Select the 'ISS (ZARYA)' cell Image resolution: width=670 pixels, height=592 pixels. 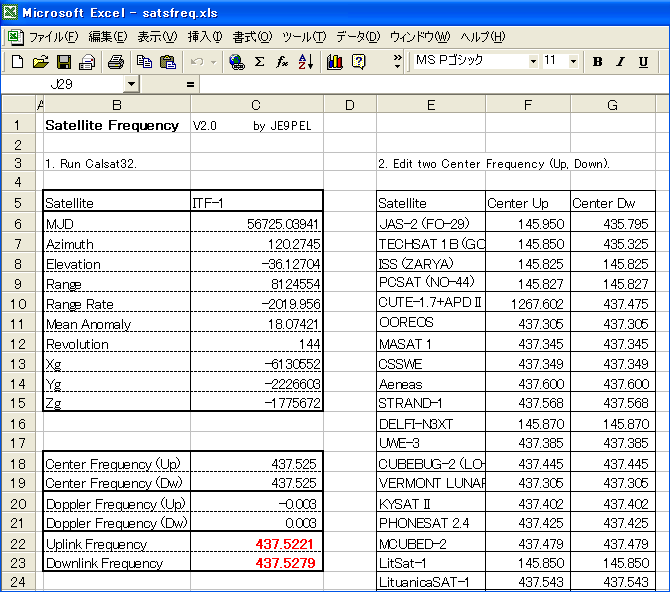click(431, 264)
